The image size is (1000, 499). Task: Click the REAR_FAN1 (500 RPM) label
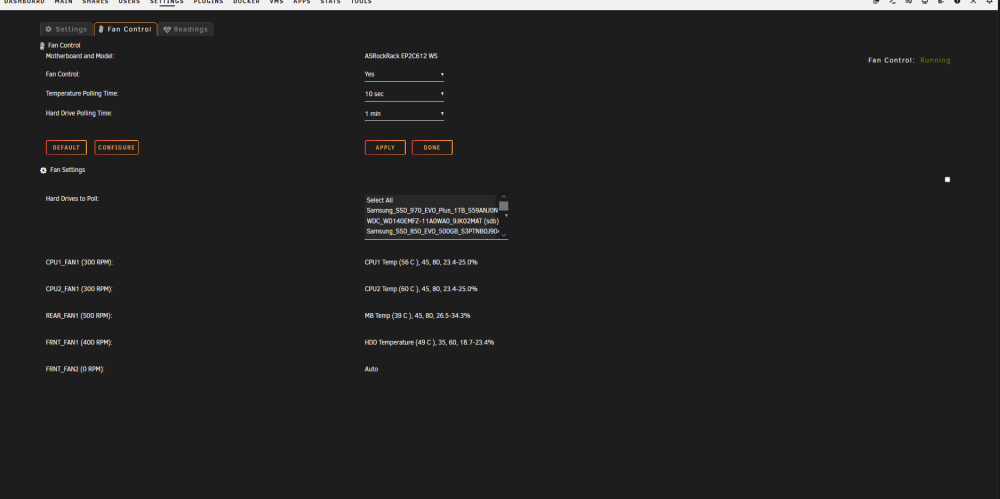tap(79, 316)
